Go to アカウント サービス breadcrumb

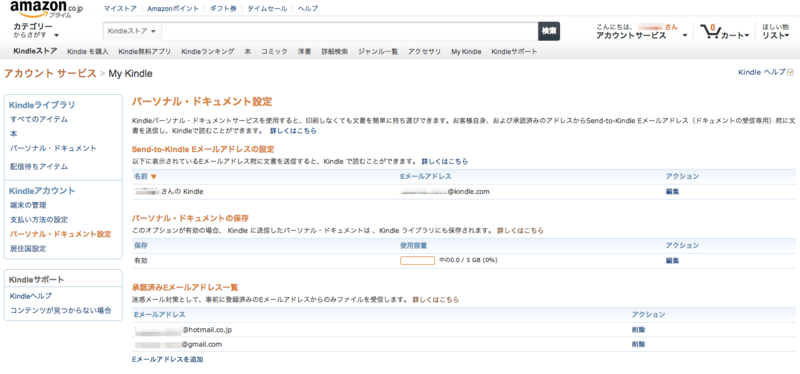click(x=50, y=73)
